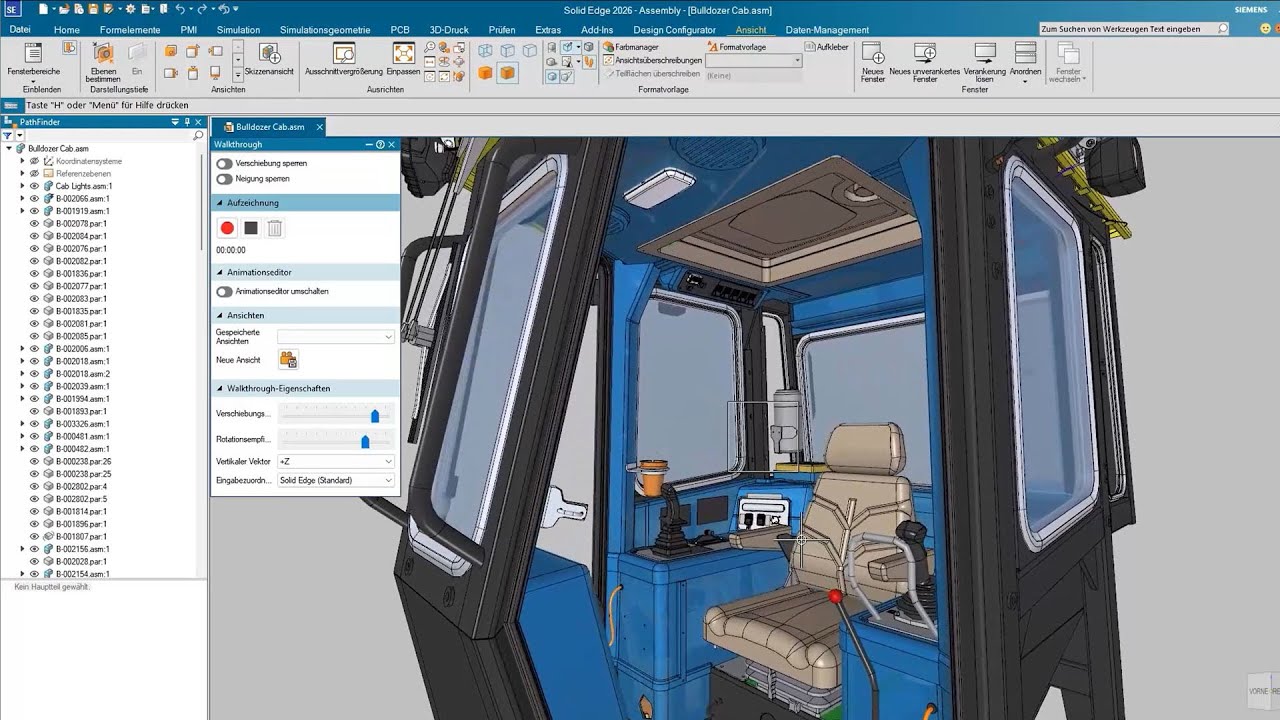The height and width of the screenshot is (720, 1280).
Task: Click Verankerung lösen
Action: click(985, 62)
